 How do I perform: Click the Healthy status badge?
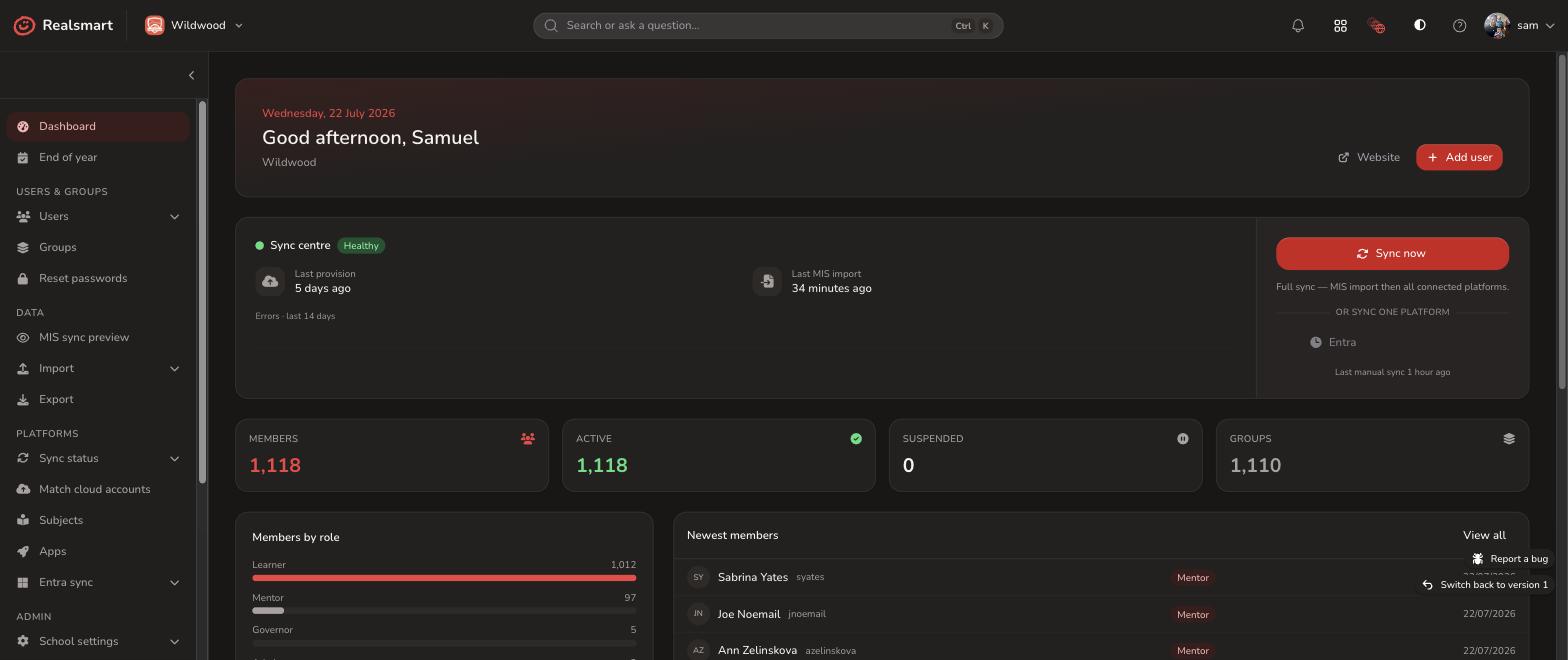pos(361,245)
